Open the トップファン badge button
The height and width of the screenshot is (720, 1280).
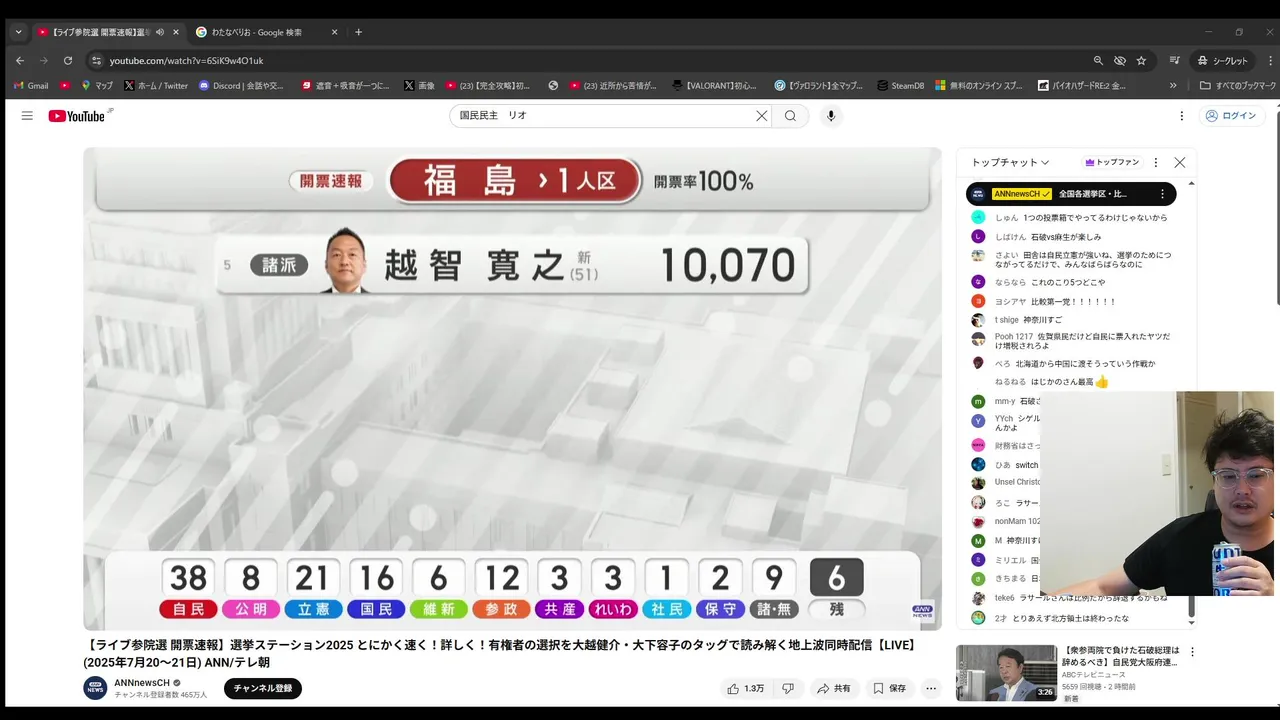tap(1112, 162)
